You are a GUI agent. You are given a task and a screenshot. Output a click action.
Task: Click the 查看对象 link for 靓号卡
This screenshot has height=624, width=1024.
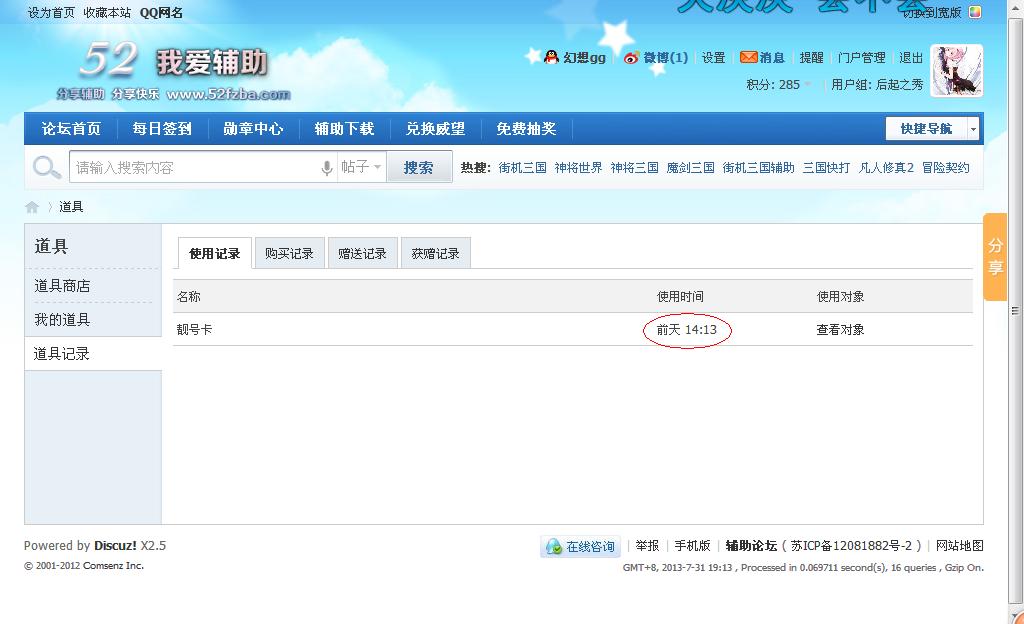840,330
